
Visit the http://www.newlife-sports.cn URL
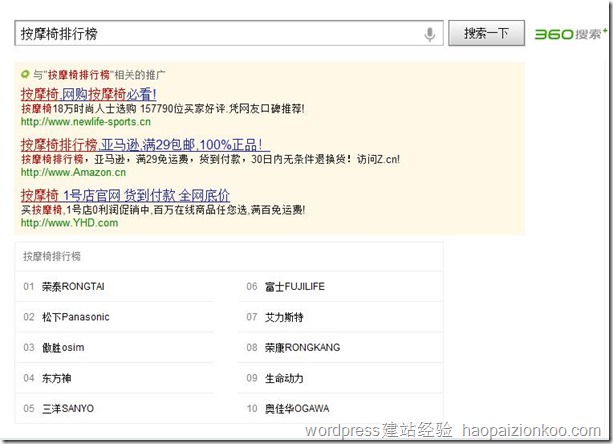tap(86, 122)
